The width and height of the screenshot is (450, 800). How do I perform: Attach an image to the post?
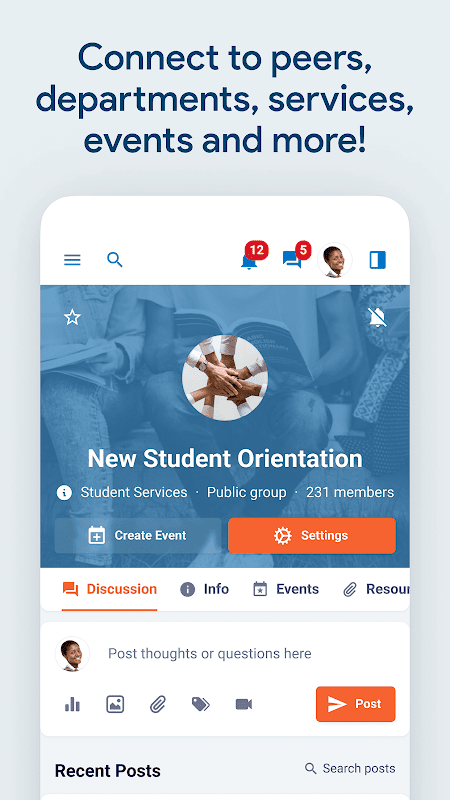coord(115,705)
